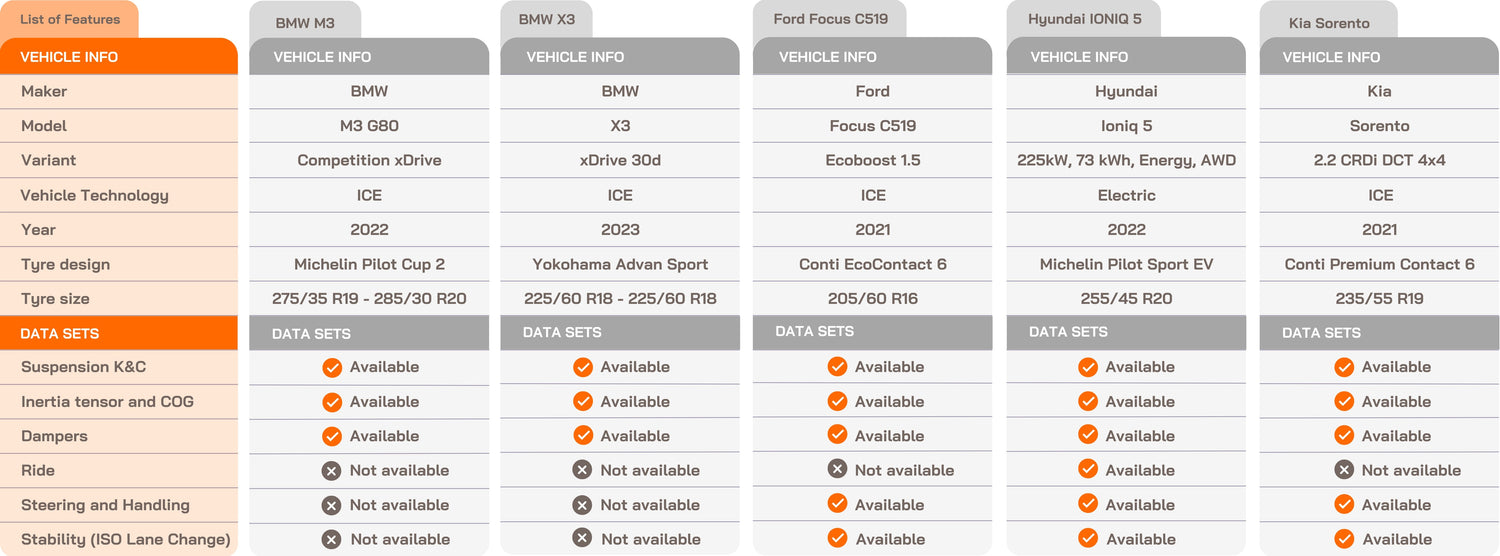Click Ford Focus Steering and Handling checkmark
This screenshot has width=1500, height=556.
click(837, 505)
